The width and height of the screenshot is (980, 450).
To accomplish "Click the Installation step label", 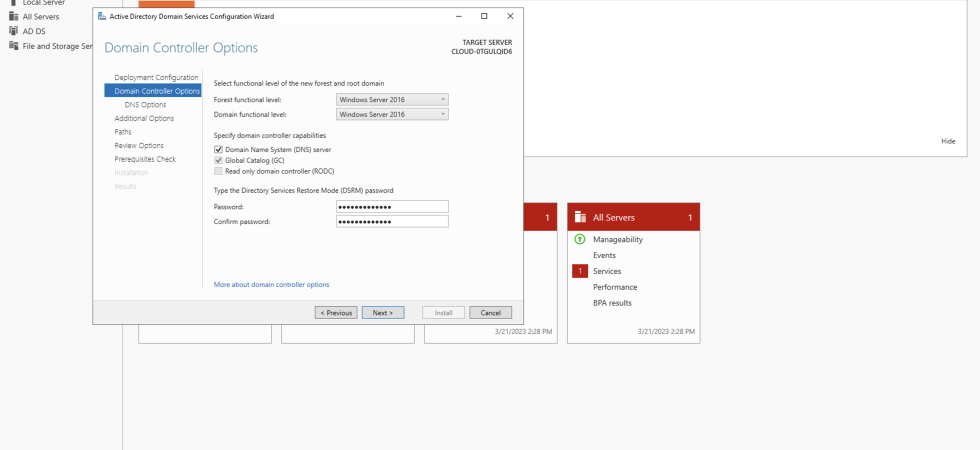I will point(131,173).
